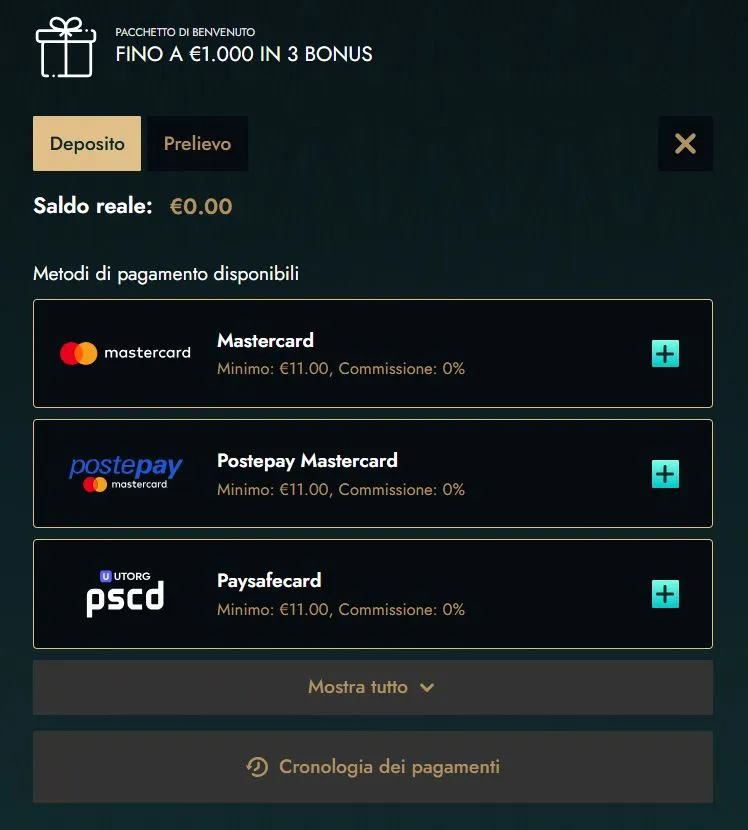Expand Postepay Mastercard with plus icon
Image resolution: width=748 pixels, height=830 pixels.
665,473
